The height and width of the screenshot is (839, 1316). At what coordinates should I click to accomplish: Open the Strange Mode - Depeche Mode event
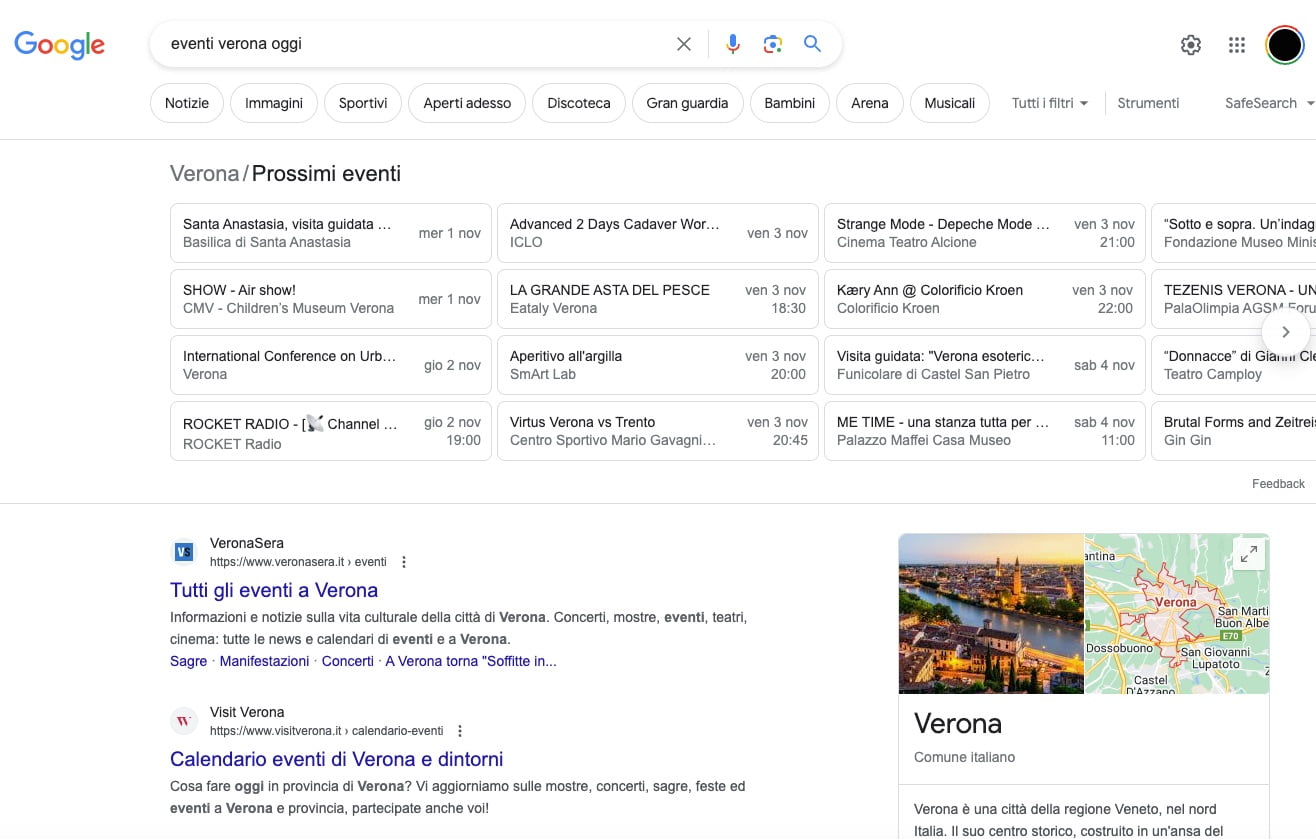pyautogui.click(x=985, y=233)
